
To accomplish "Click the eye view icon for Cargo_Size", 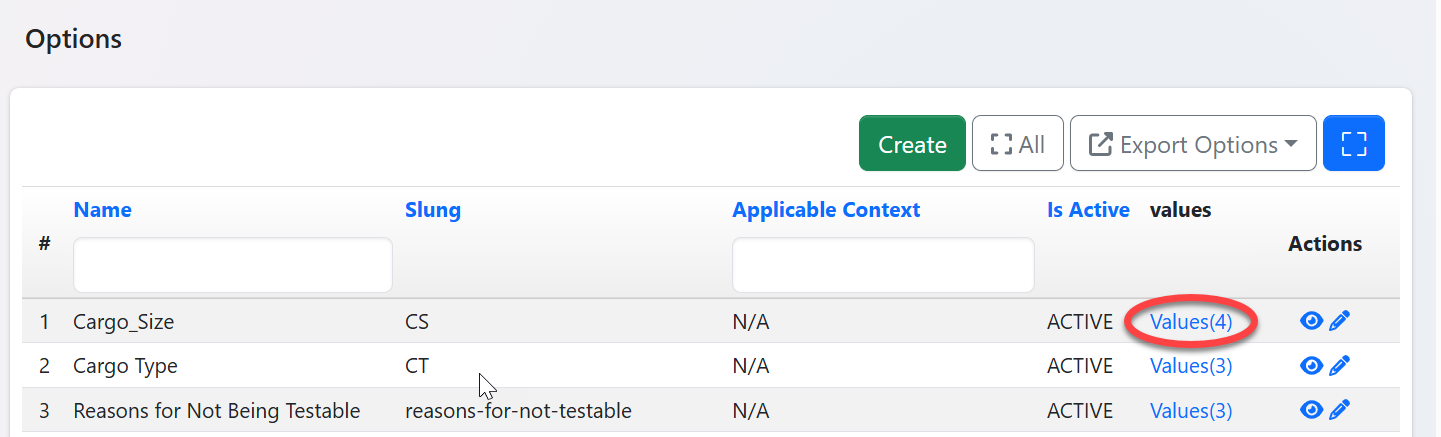I will coord(1310,321).
